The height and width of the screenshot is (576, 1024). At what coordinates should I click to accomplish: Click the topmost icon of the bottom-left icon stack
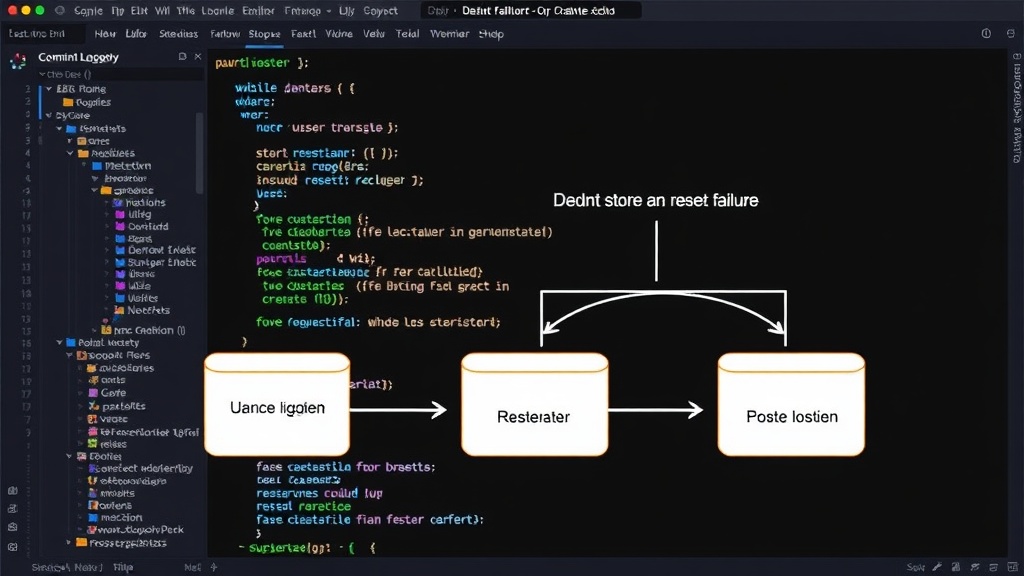(12, 490)
